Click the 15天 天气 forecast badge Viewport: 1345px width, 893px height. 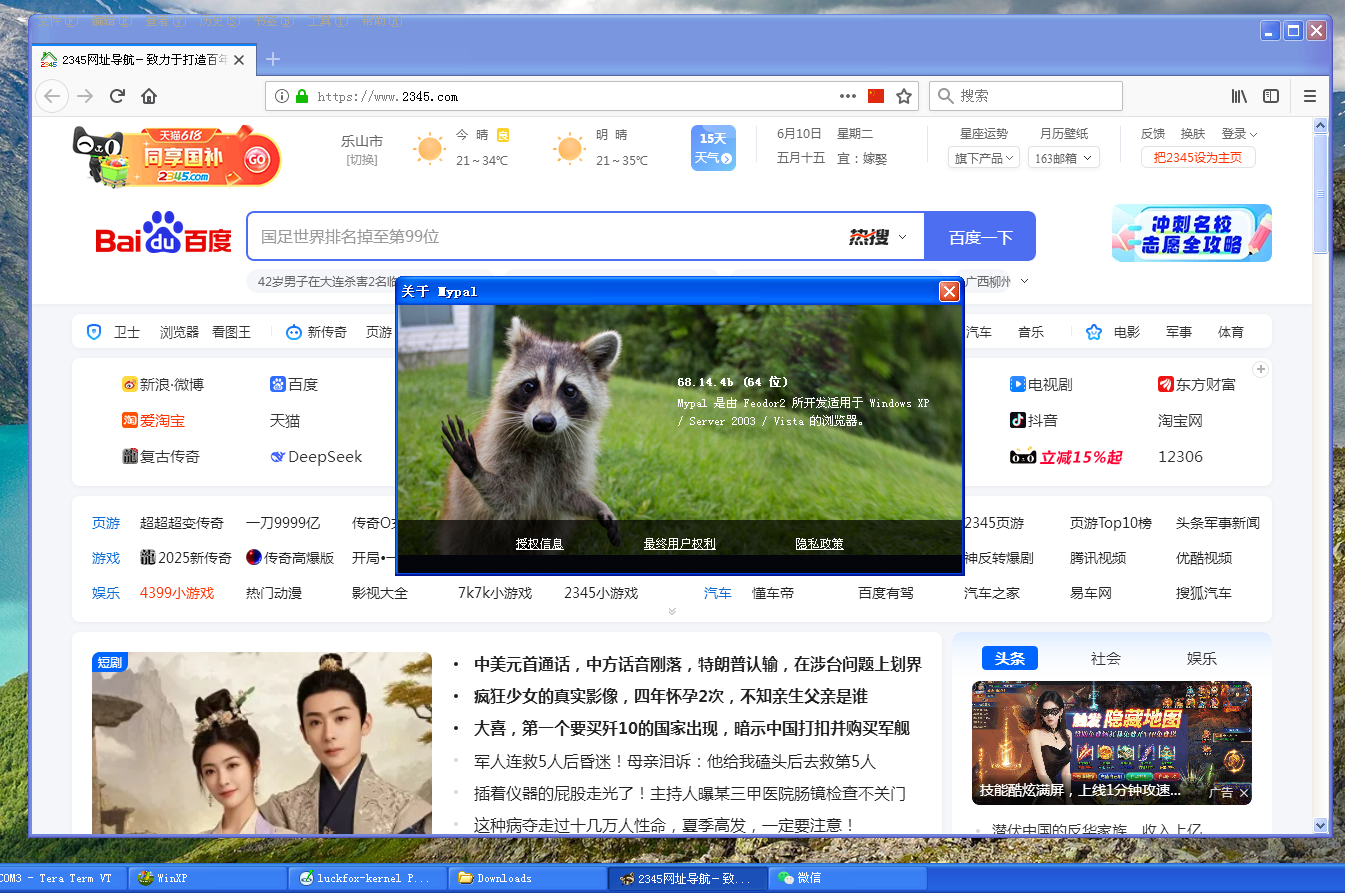[713, 148]
